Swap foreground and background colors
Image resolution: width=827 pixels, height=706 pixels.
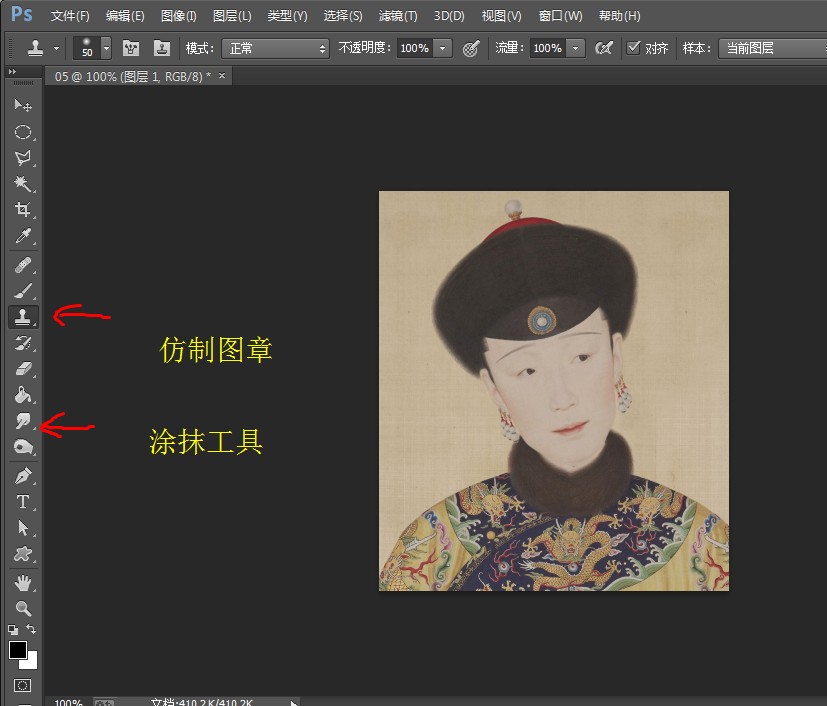click(x=31, y=629)
